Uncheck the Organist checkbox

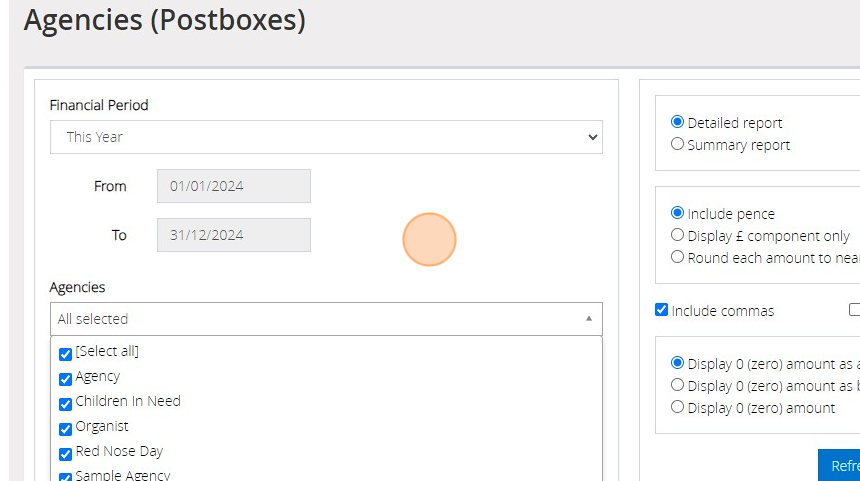point(65,429)
